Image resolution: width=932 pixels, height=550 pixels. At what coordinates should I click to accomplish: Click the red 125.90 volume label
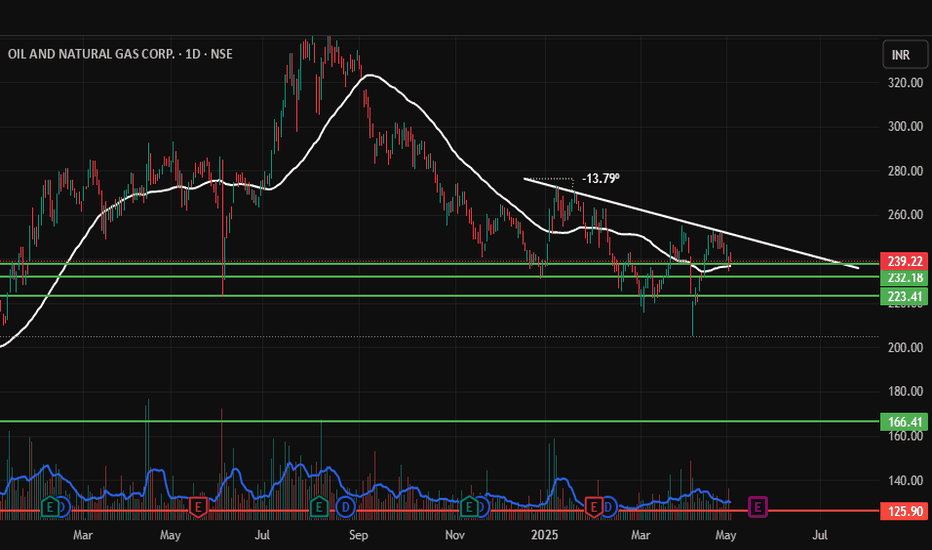tap(903, 511)
